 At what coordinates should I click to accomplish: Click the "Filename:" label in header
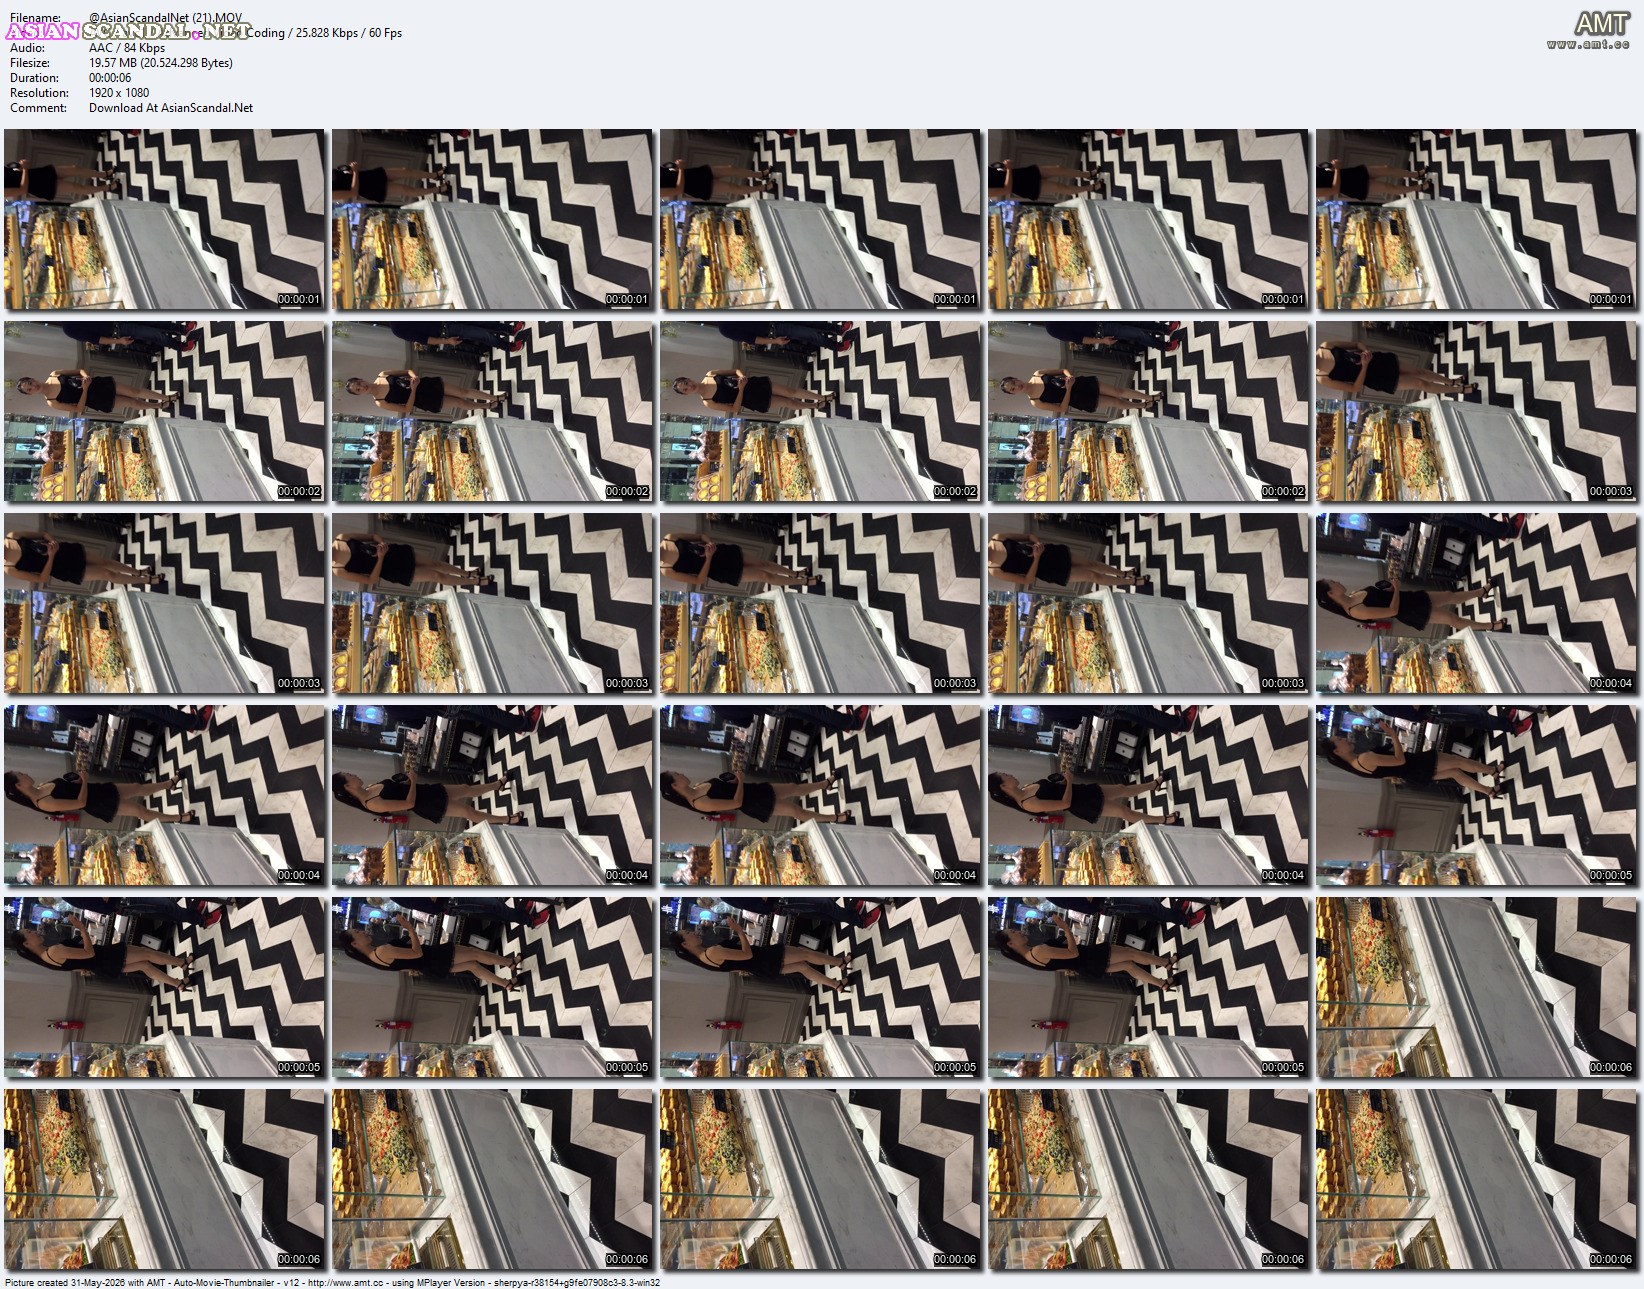pos(35,18)
